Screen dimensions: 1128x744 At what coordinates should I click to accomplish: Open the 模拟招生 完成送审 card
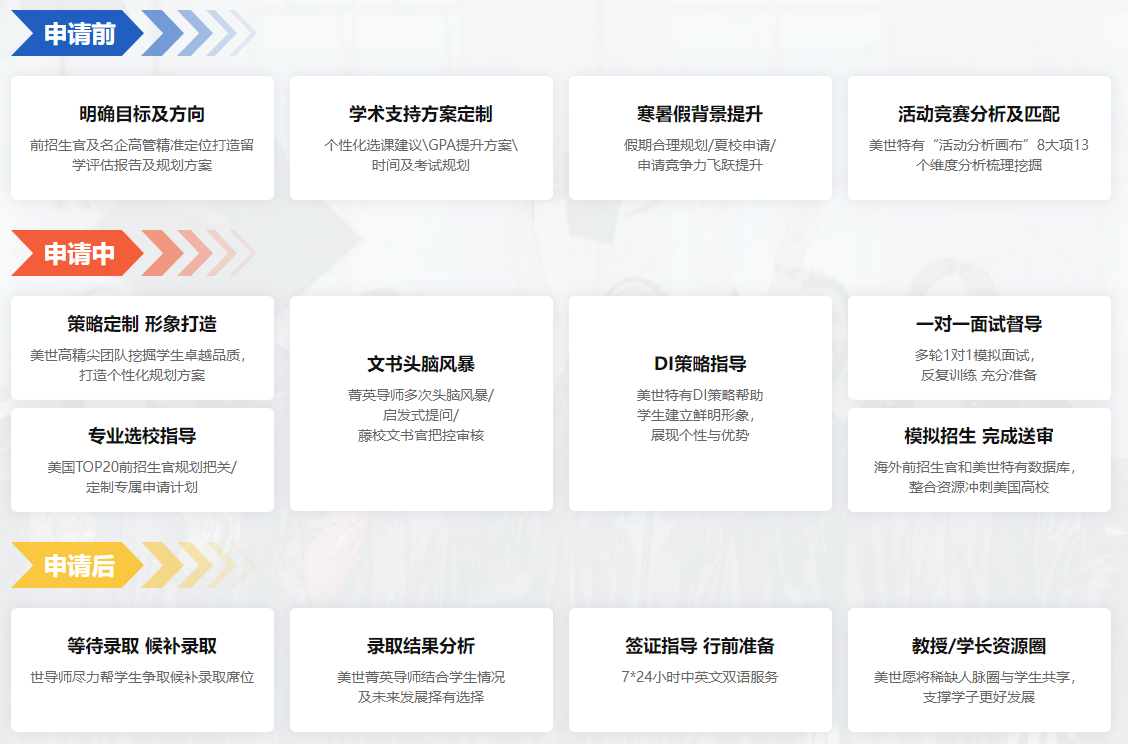pos(979,460)
